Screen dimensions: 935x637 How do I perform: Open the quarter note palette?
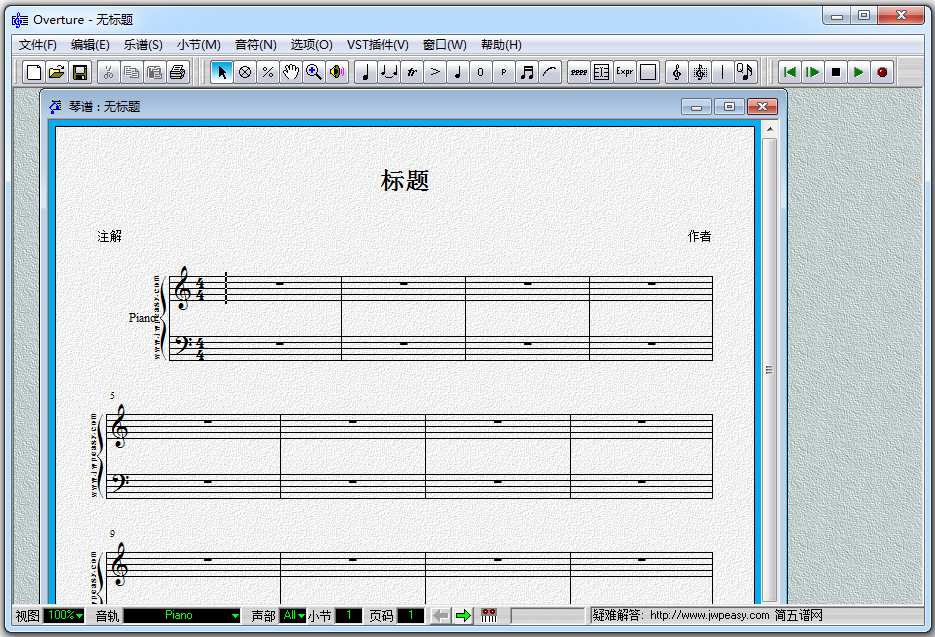[366, 72]
